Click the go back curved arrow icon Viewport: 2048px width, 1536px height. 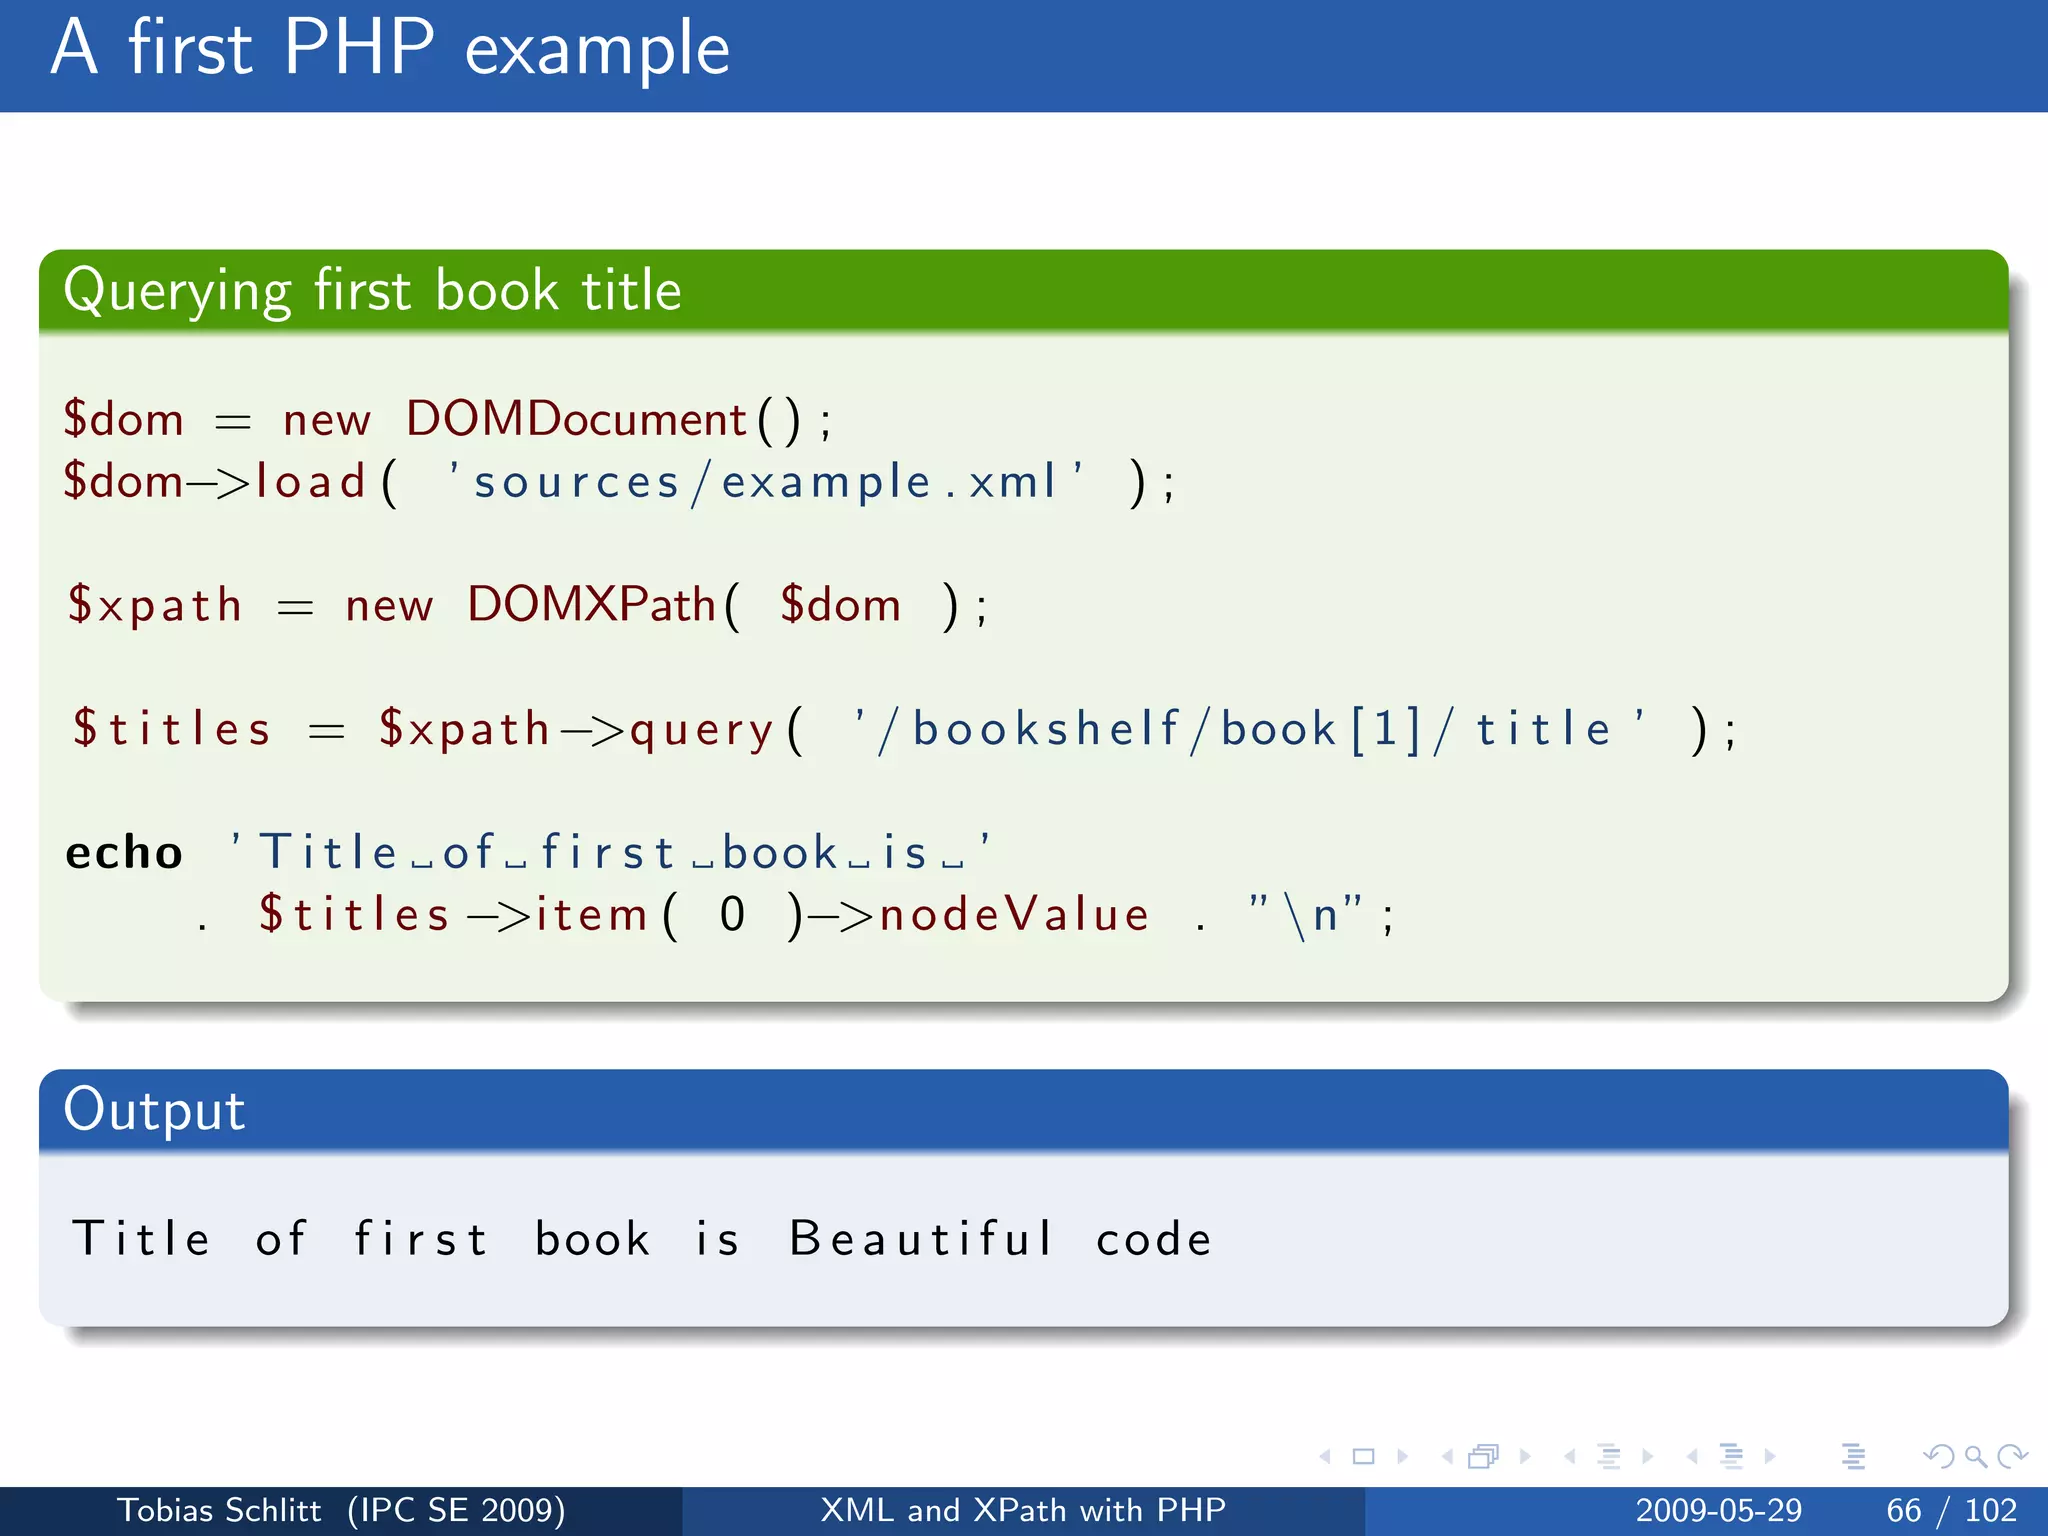click(x=1938, y=1457)
